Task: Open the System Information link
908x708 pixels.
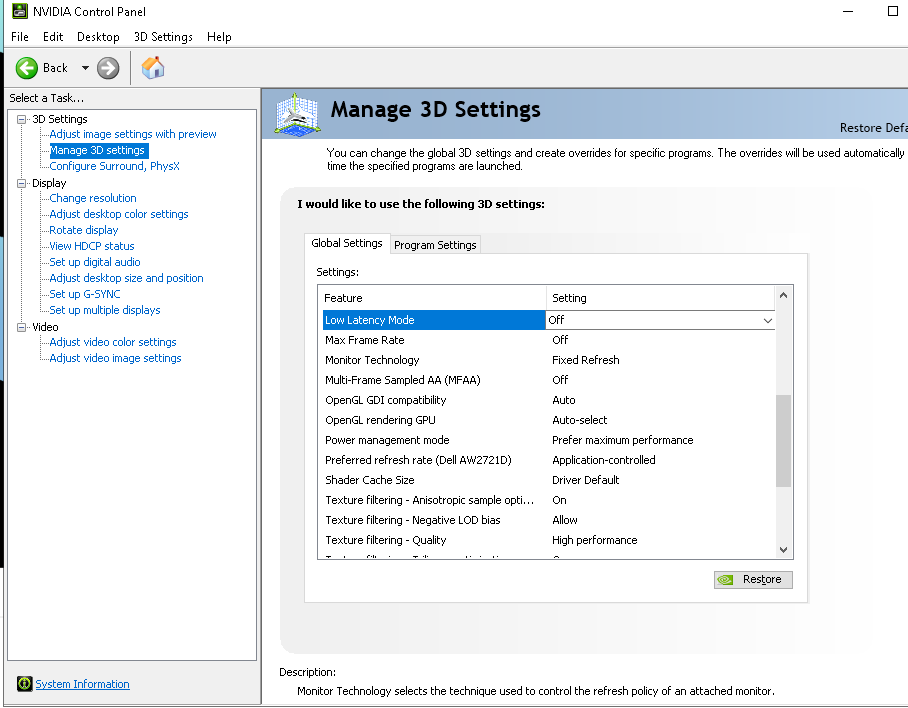Action: click(82, 684)
